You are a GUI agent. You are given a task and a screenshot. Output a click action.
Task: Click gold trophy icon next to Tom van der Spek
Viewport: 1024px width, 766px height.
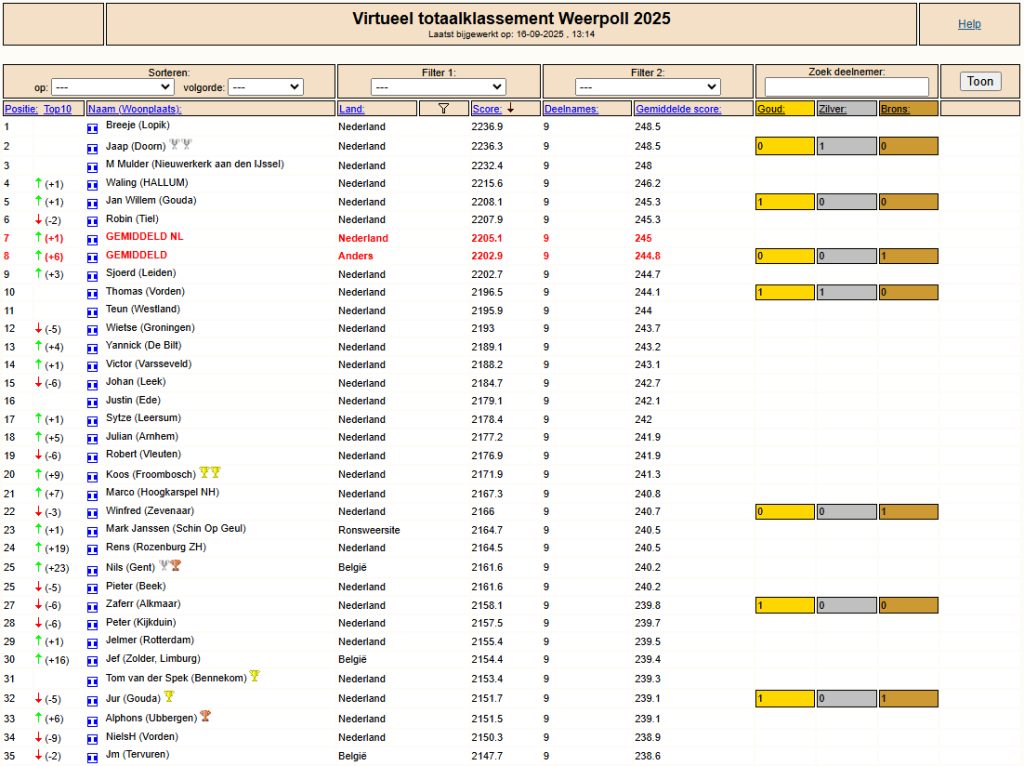click(x=255, y=676)
